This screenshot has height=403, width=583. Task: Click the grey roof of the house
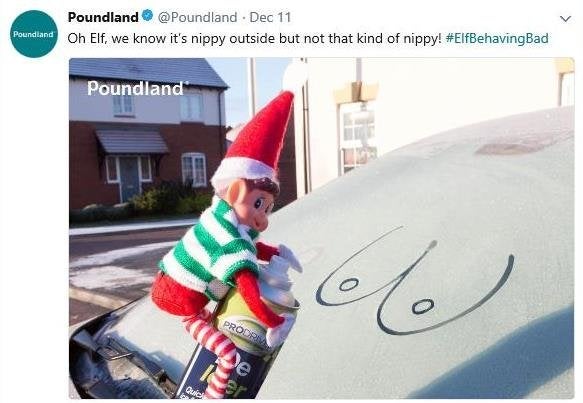click(148, 73)
